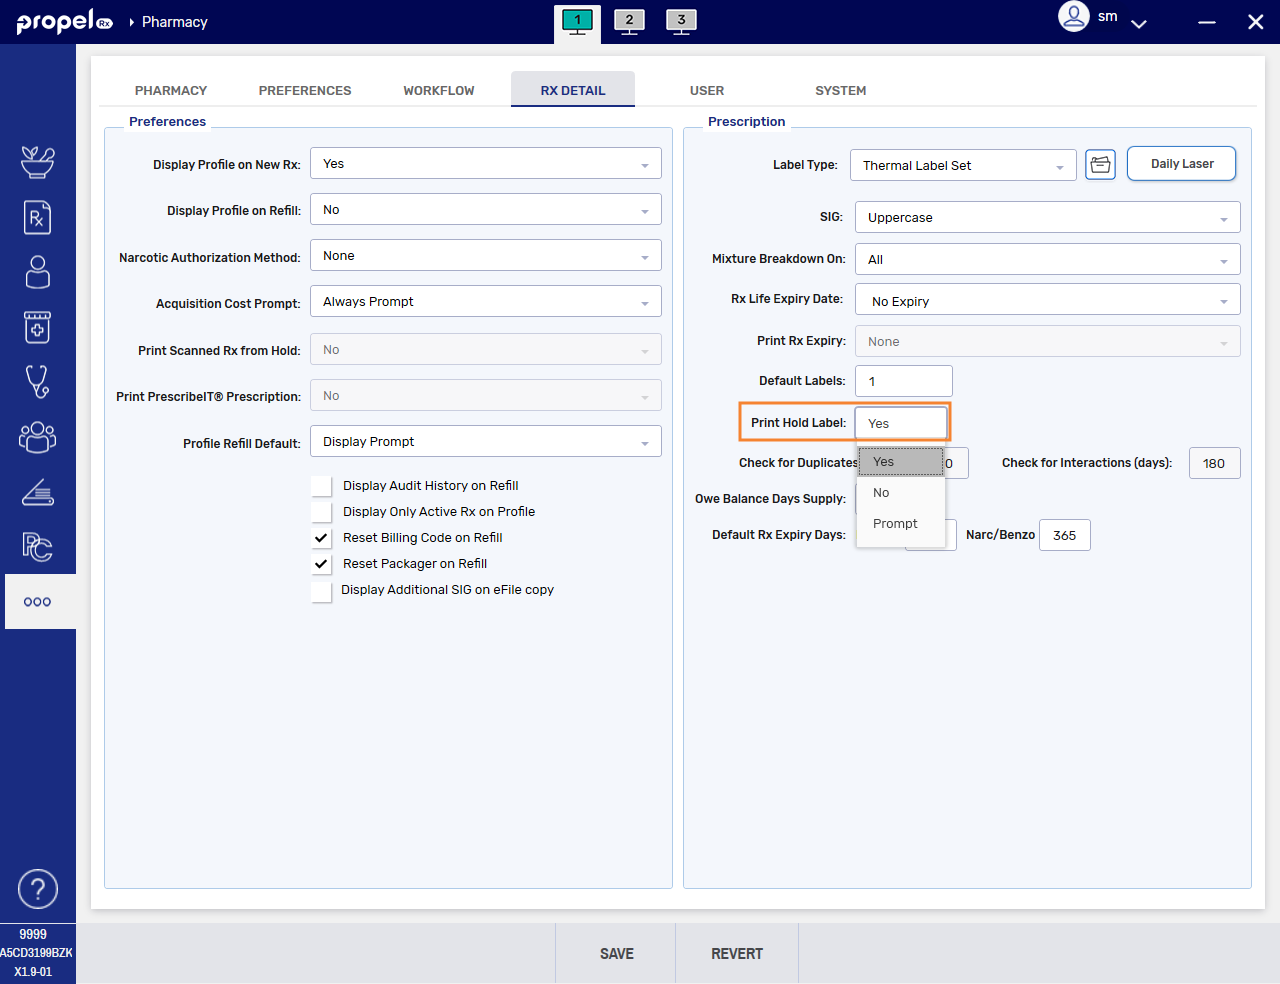Switch to the Workflow tab
Screen dimensions: 1280x984
tap(439, 90)
